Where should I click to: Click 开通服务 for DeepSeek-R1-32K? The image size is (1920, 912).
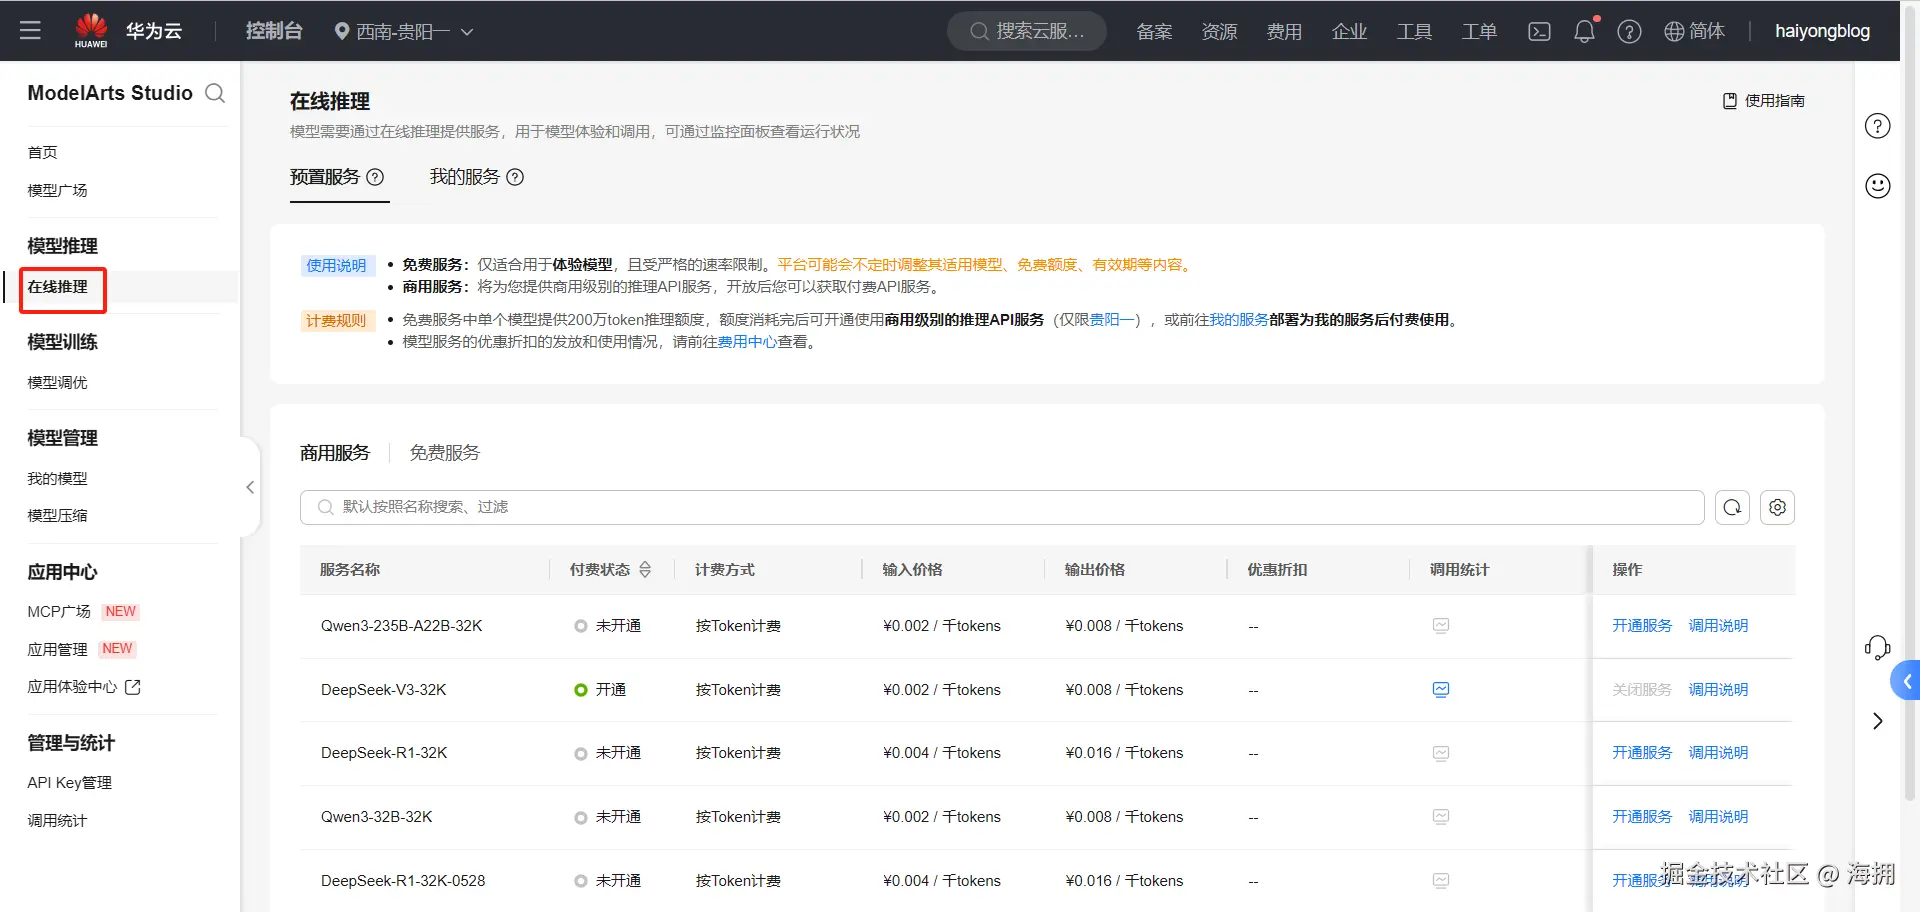(x=1642, y=753)
